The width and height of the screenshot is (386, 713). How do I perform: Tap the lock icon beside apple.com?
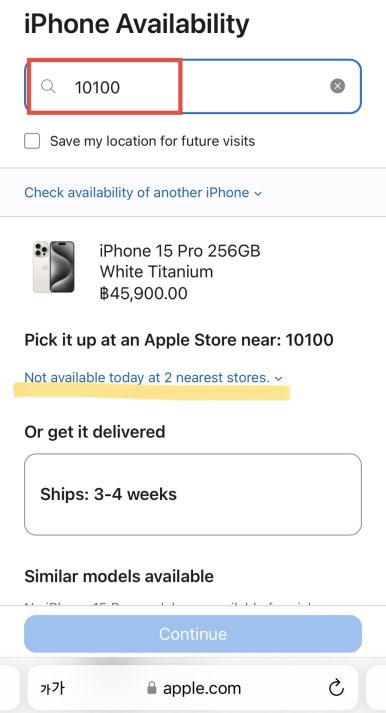[x=151, y=688]
